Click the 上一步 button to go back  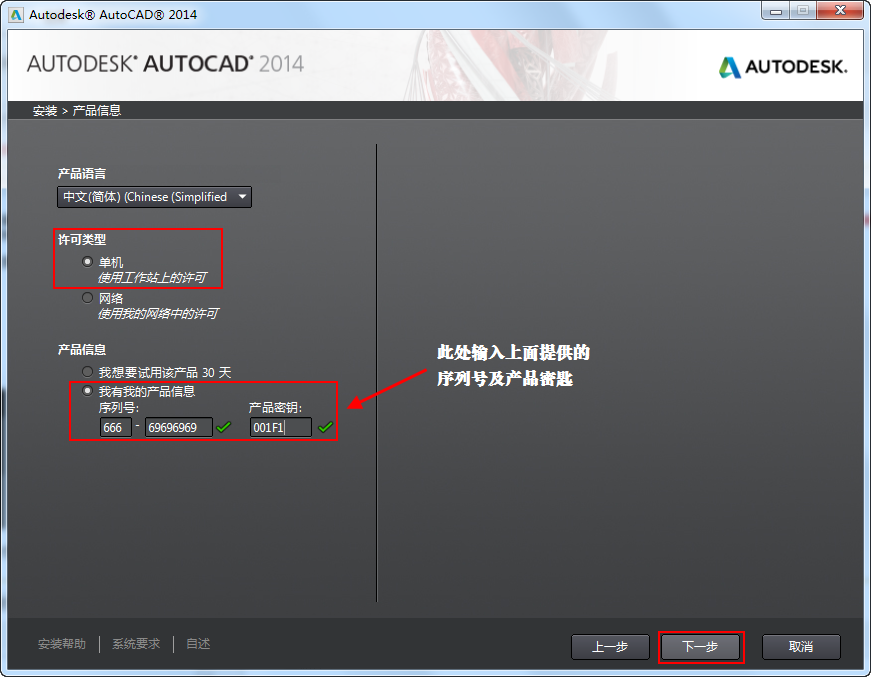pos(610,647)
